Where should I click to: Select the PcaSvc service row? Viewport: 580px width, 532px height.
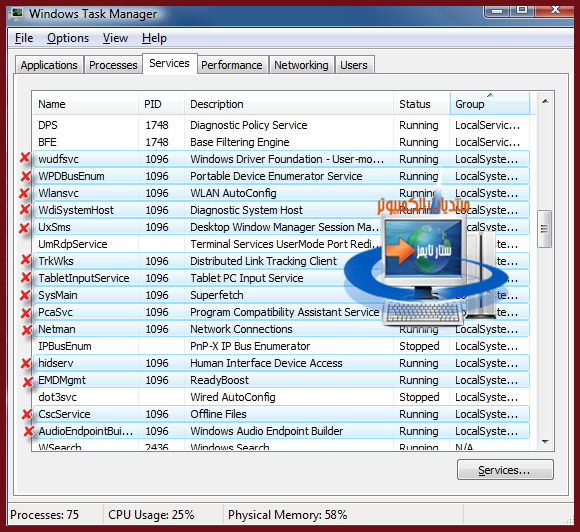pos(281,312)
